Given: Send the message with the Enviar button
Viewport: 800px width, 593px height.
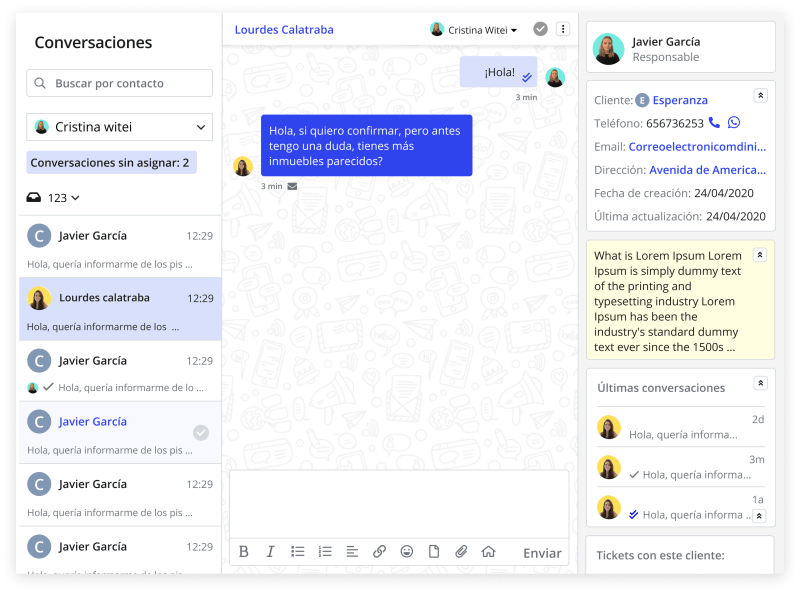Looking at the screenshot, I should tap(542, 552).
